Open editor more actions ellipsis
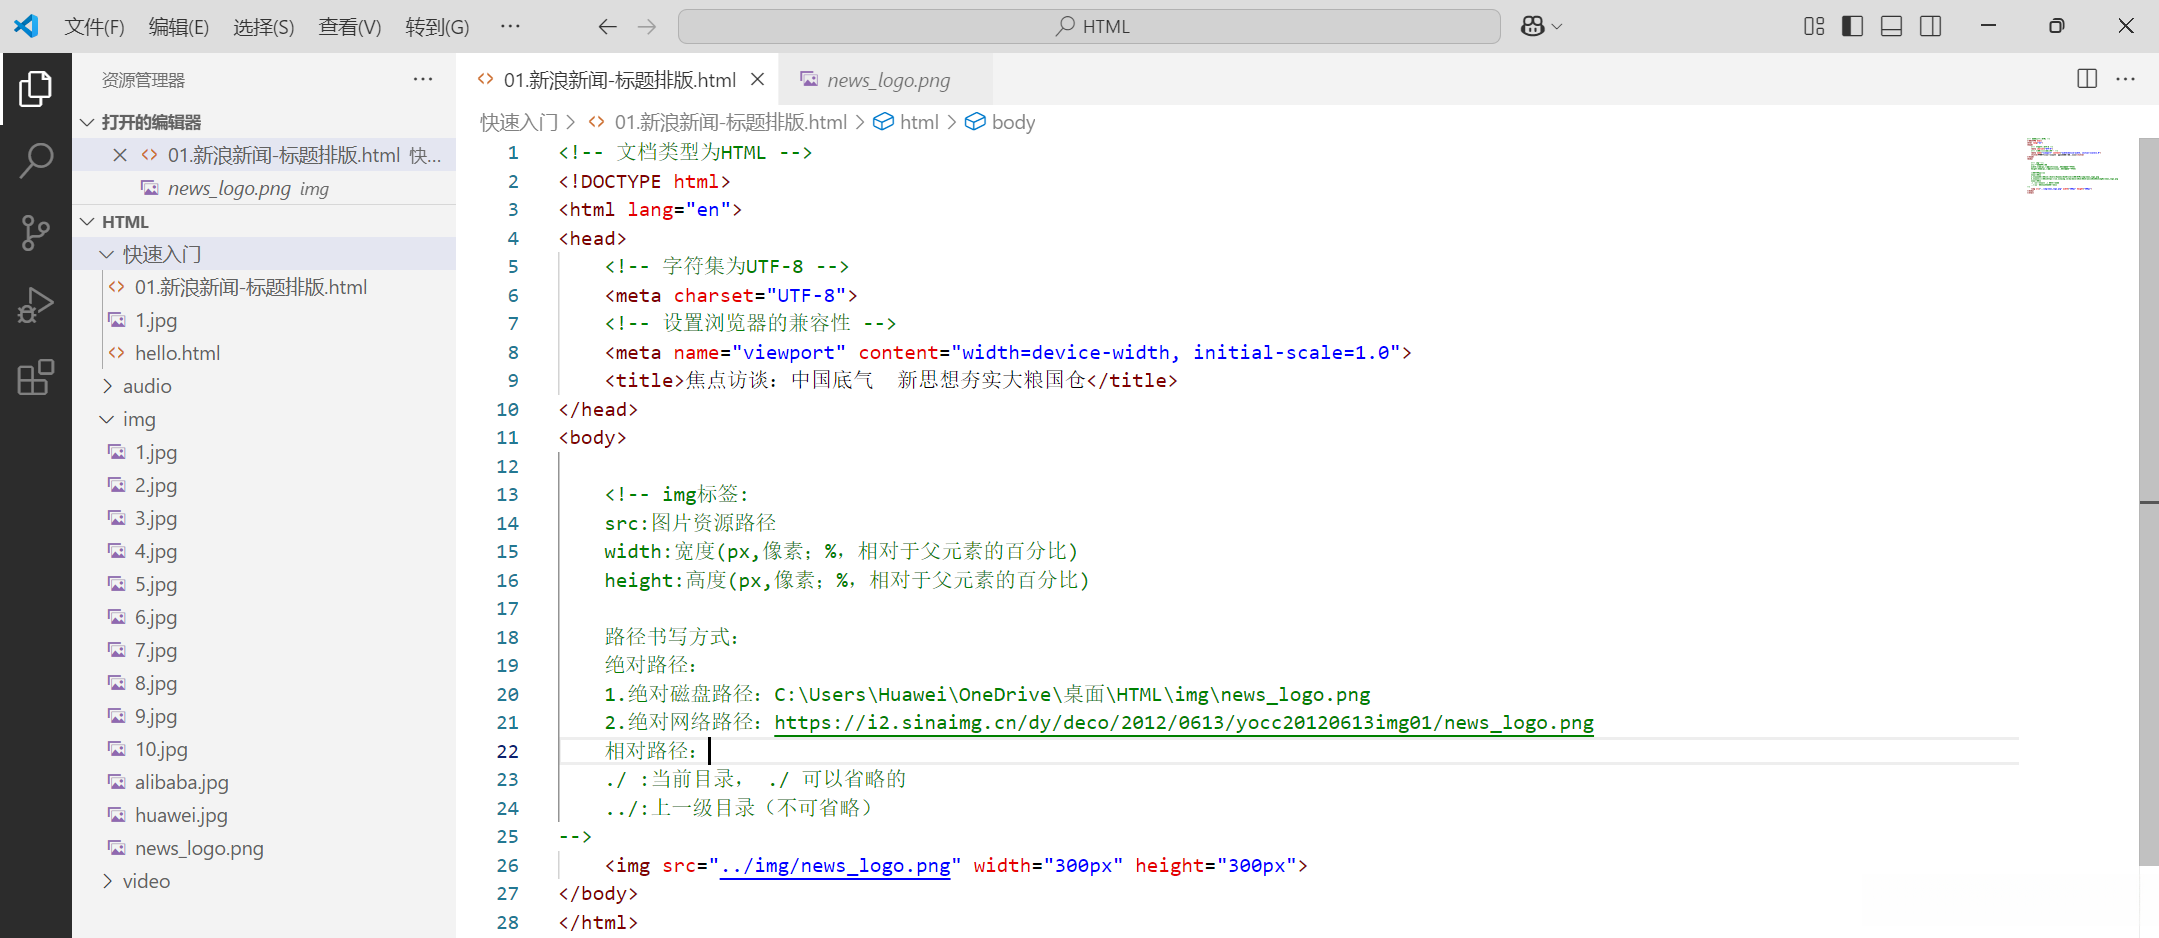The height and width of the screenshot is (938, 2159). click(2126, 79)
